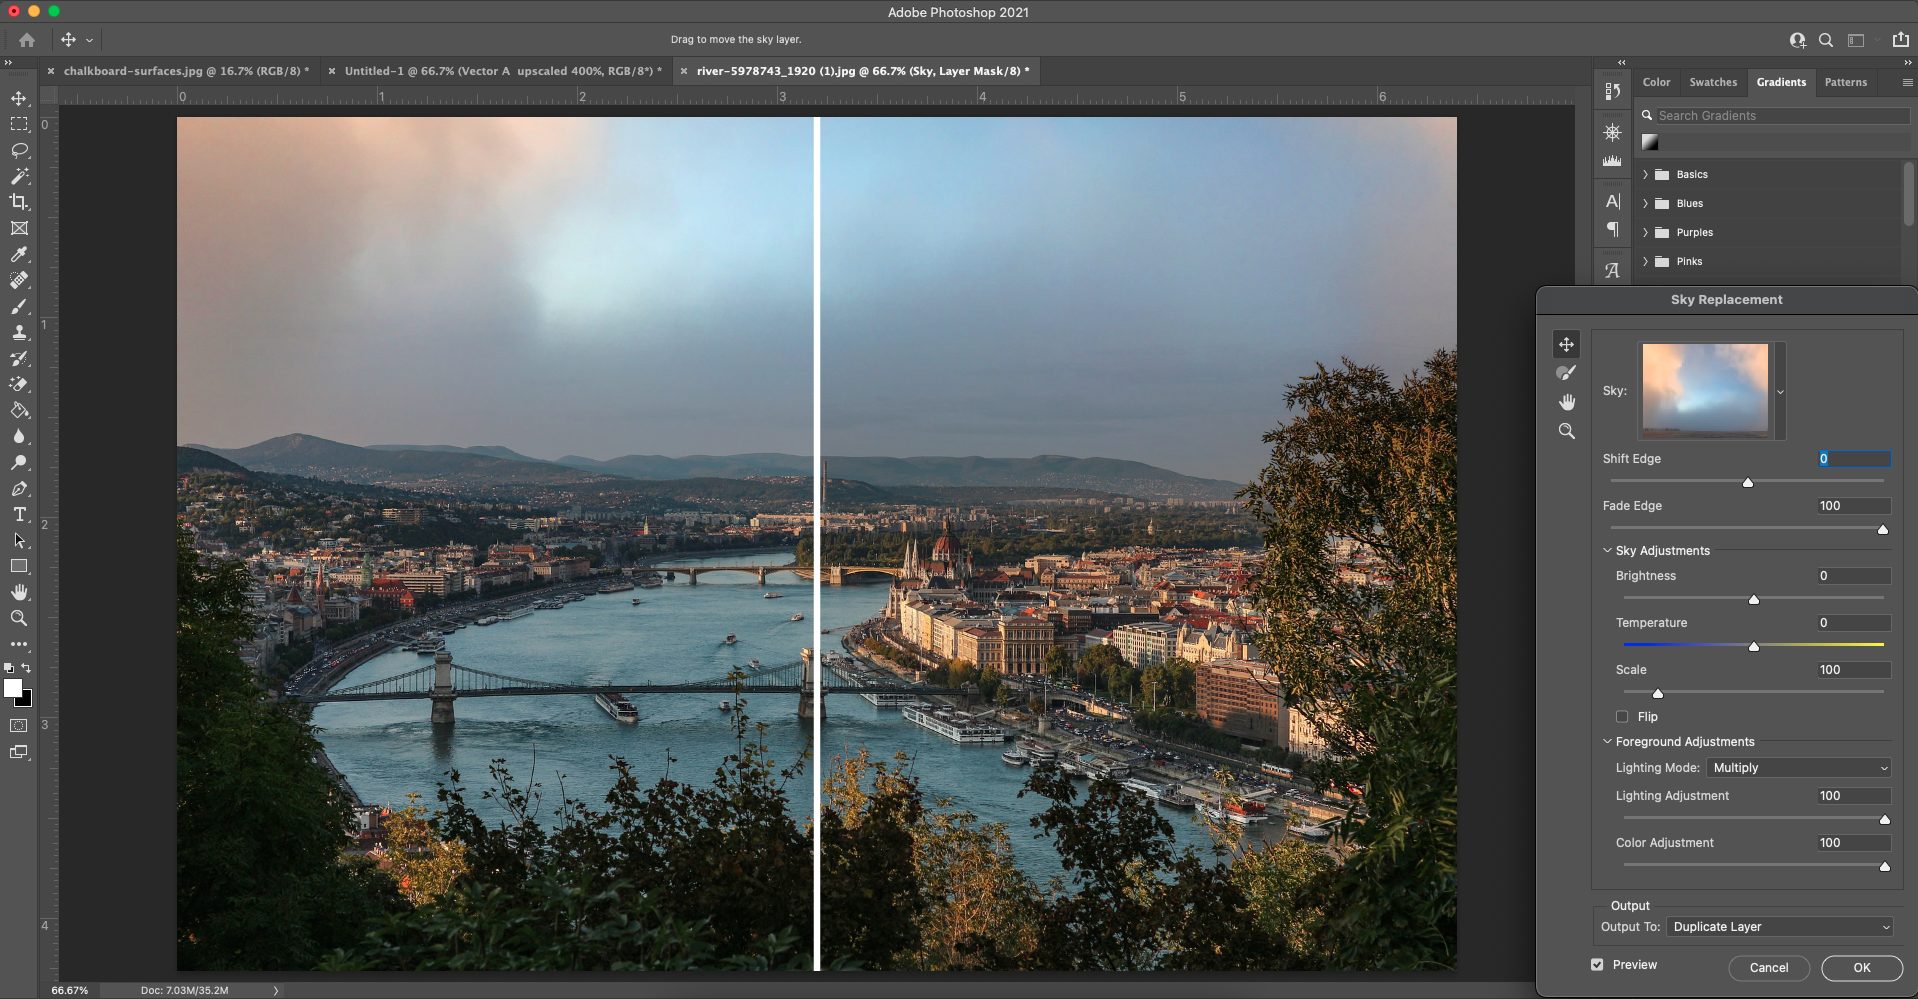Reset default foreground and background colors
Screen dimensions: 1918x999
(x=9, y=668)
